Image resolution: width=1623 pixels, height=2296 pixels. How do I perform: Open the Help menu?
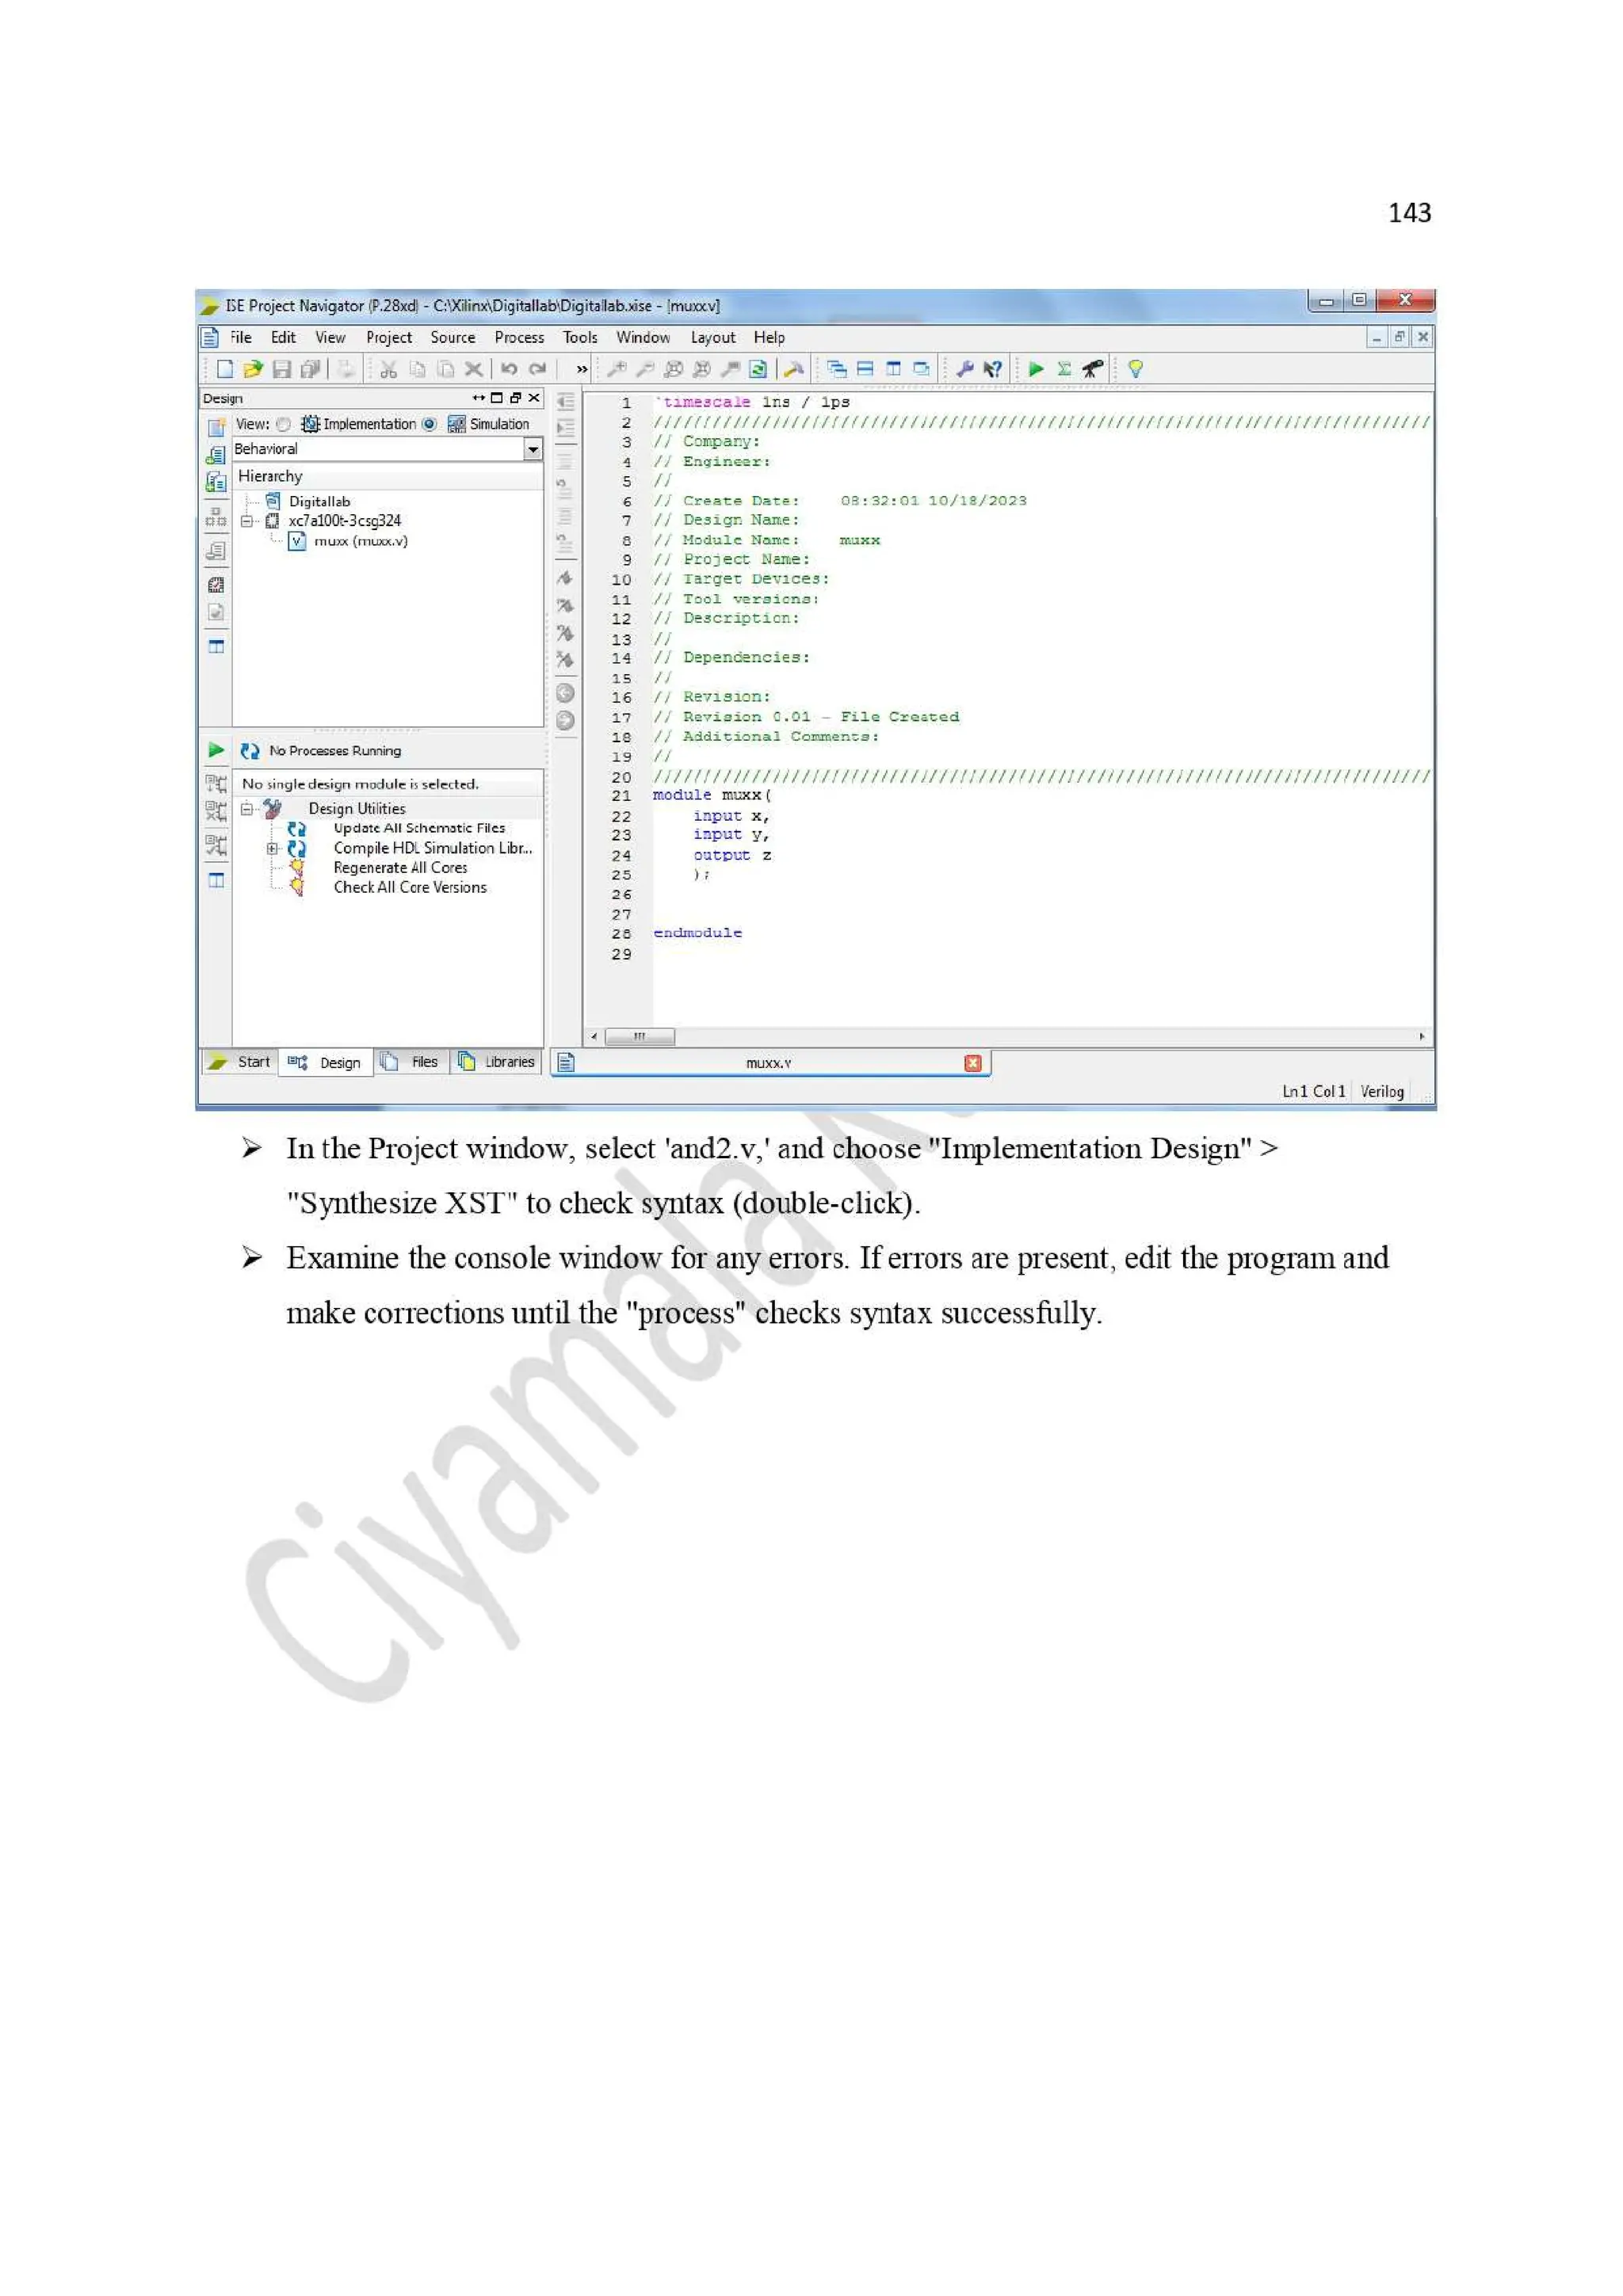[769, 338]
